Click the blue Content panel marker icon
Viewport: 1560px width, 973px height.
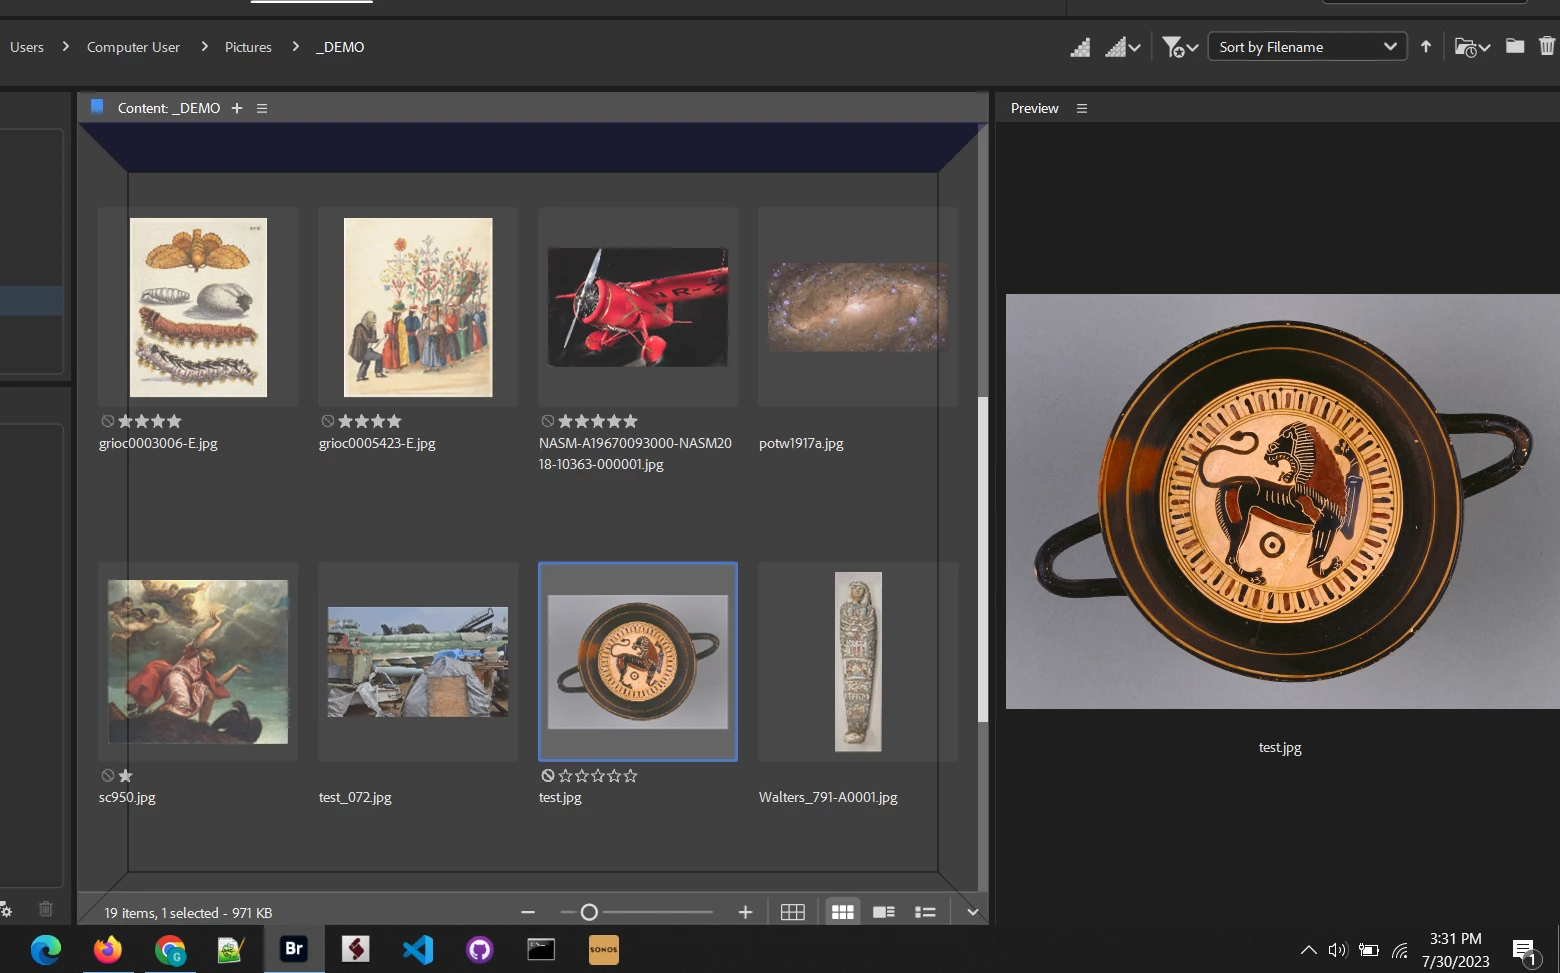click(97, 107)
